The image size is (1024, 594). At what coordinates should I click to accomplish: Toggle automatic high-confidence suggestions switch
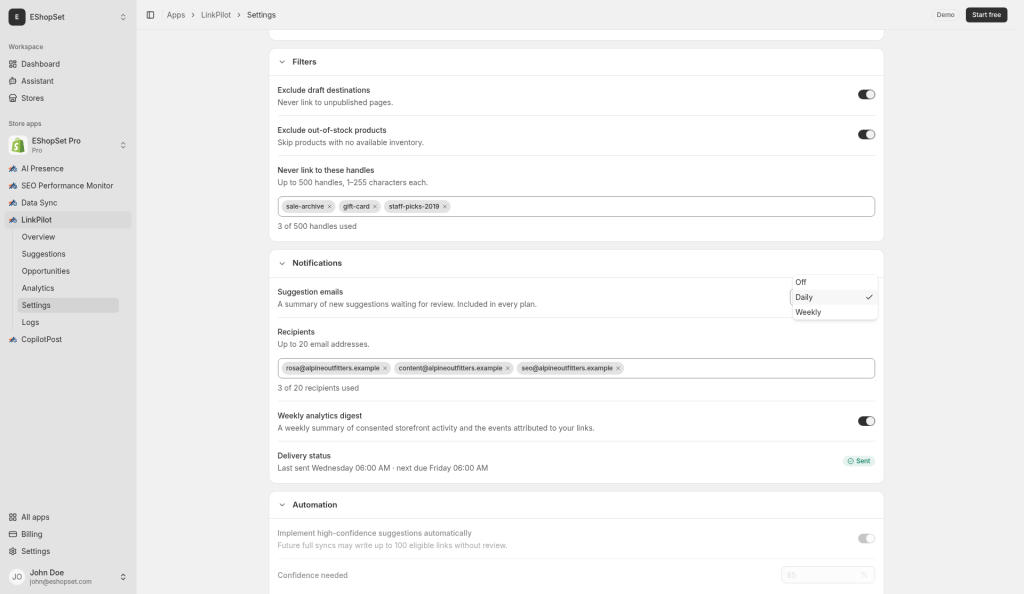point(866,539)
